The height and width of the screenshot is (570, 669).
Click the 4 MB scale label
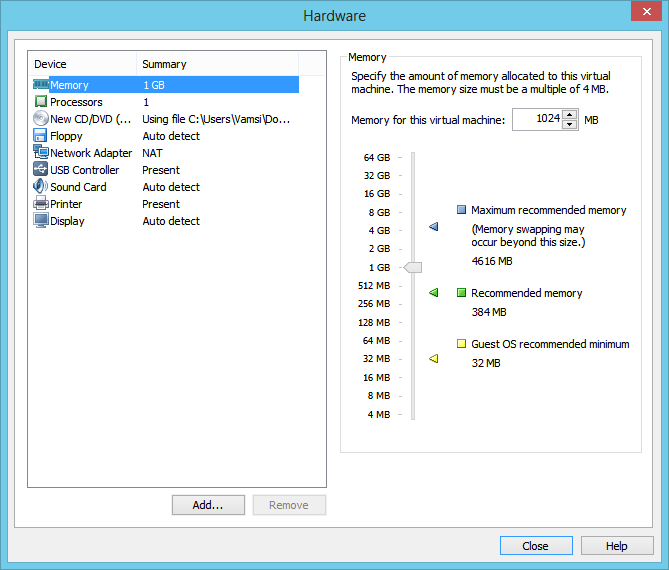click(379, 414)
